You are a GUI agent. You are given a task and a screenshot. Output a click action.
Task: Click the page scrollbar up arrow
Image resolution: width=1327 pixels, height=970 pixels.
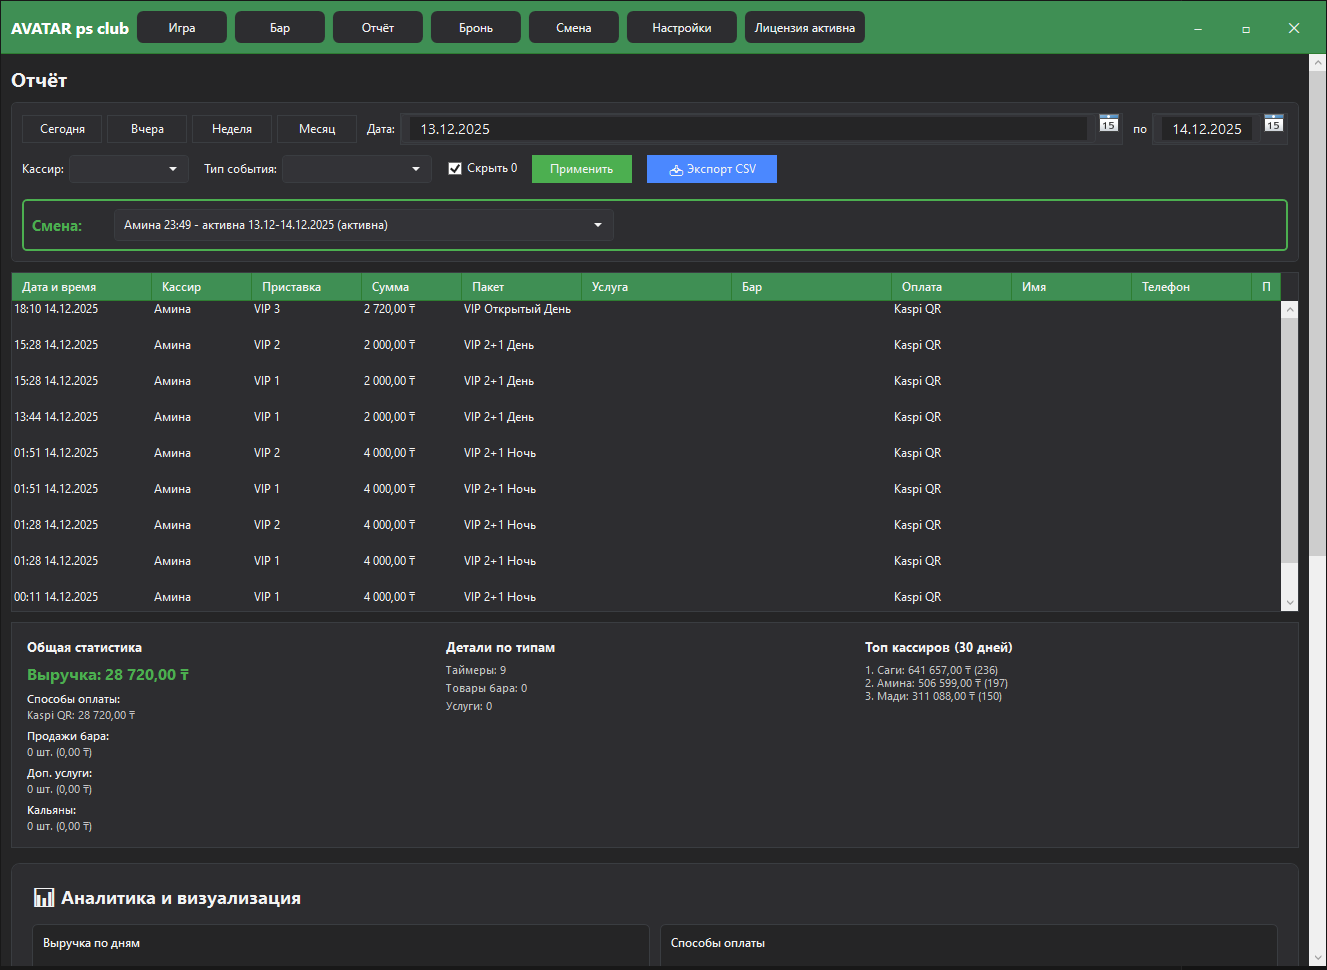pos(1317,63)
